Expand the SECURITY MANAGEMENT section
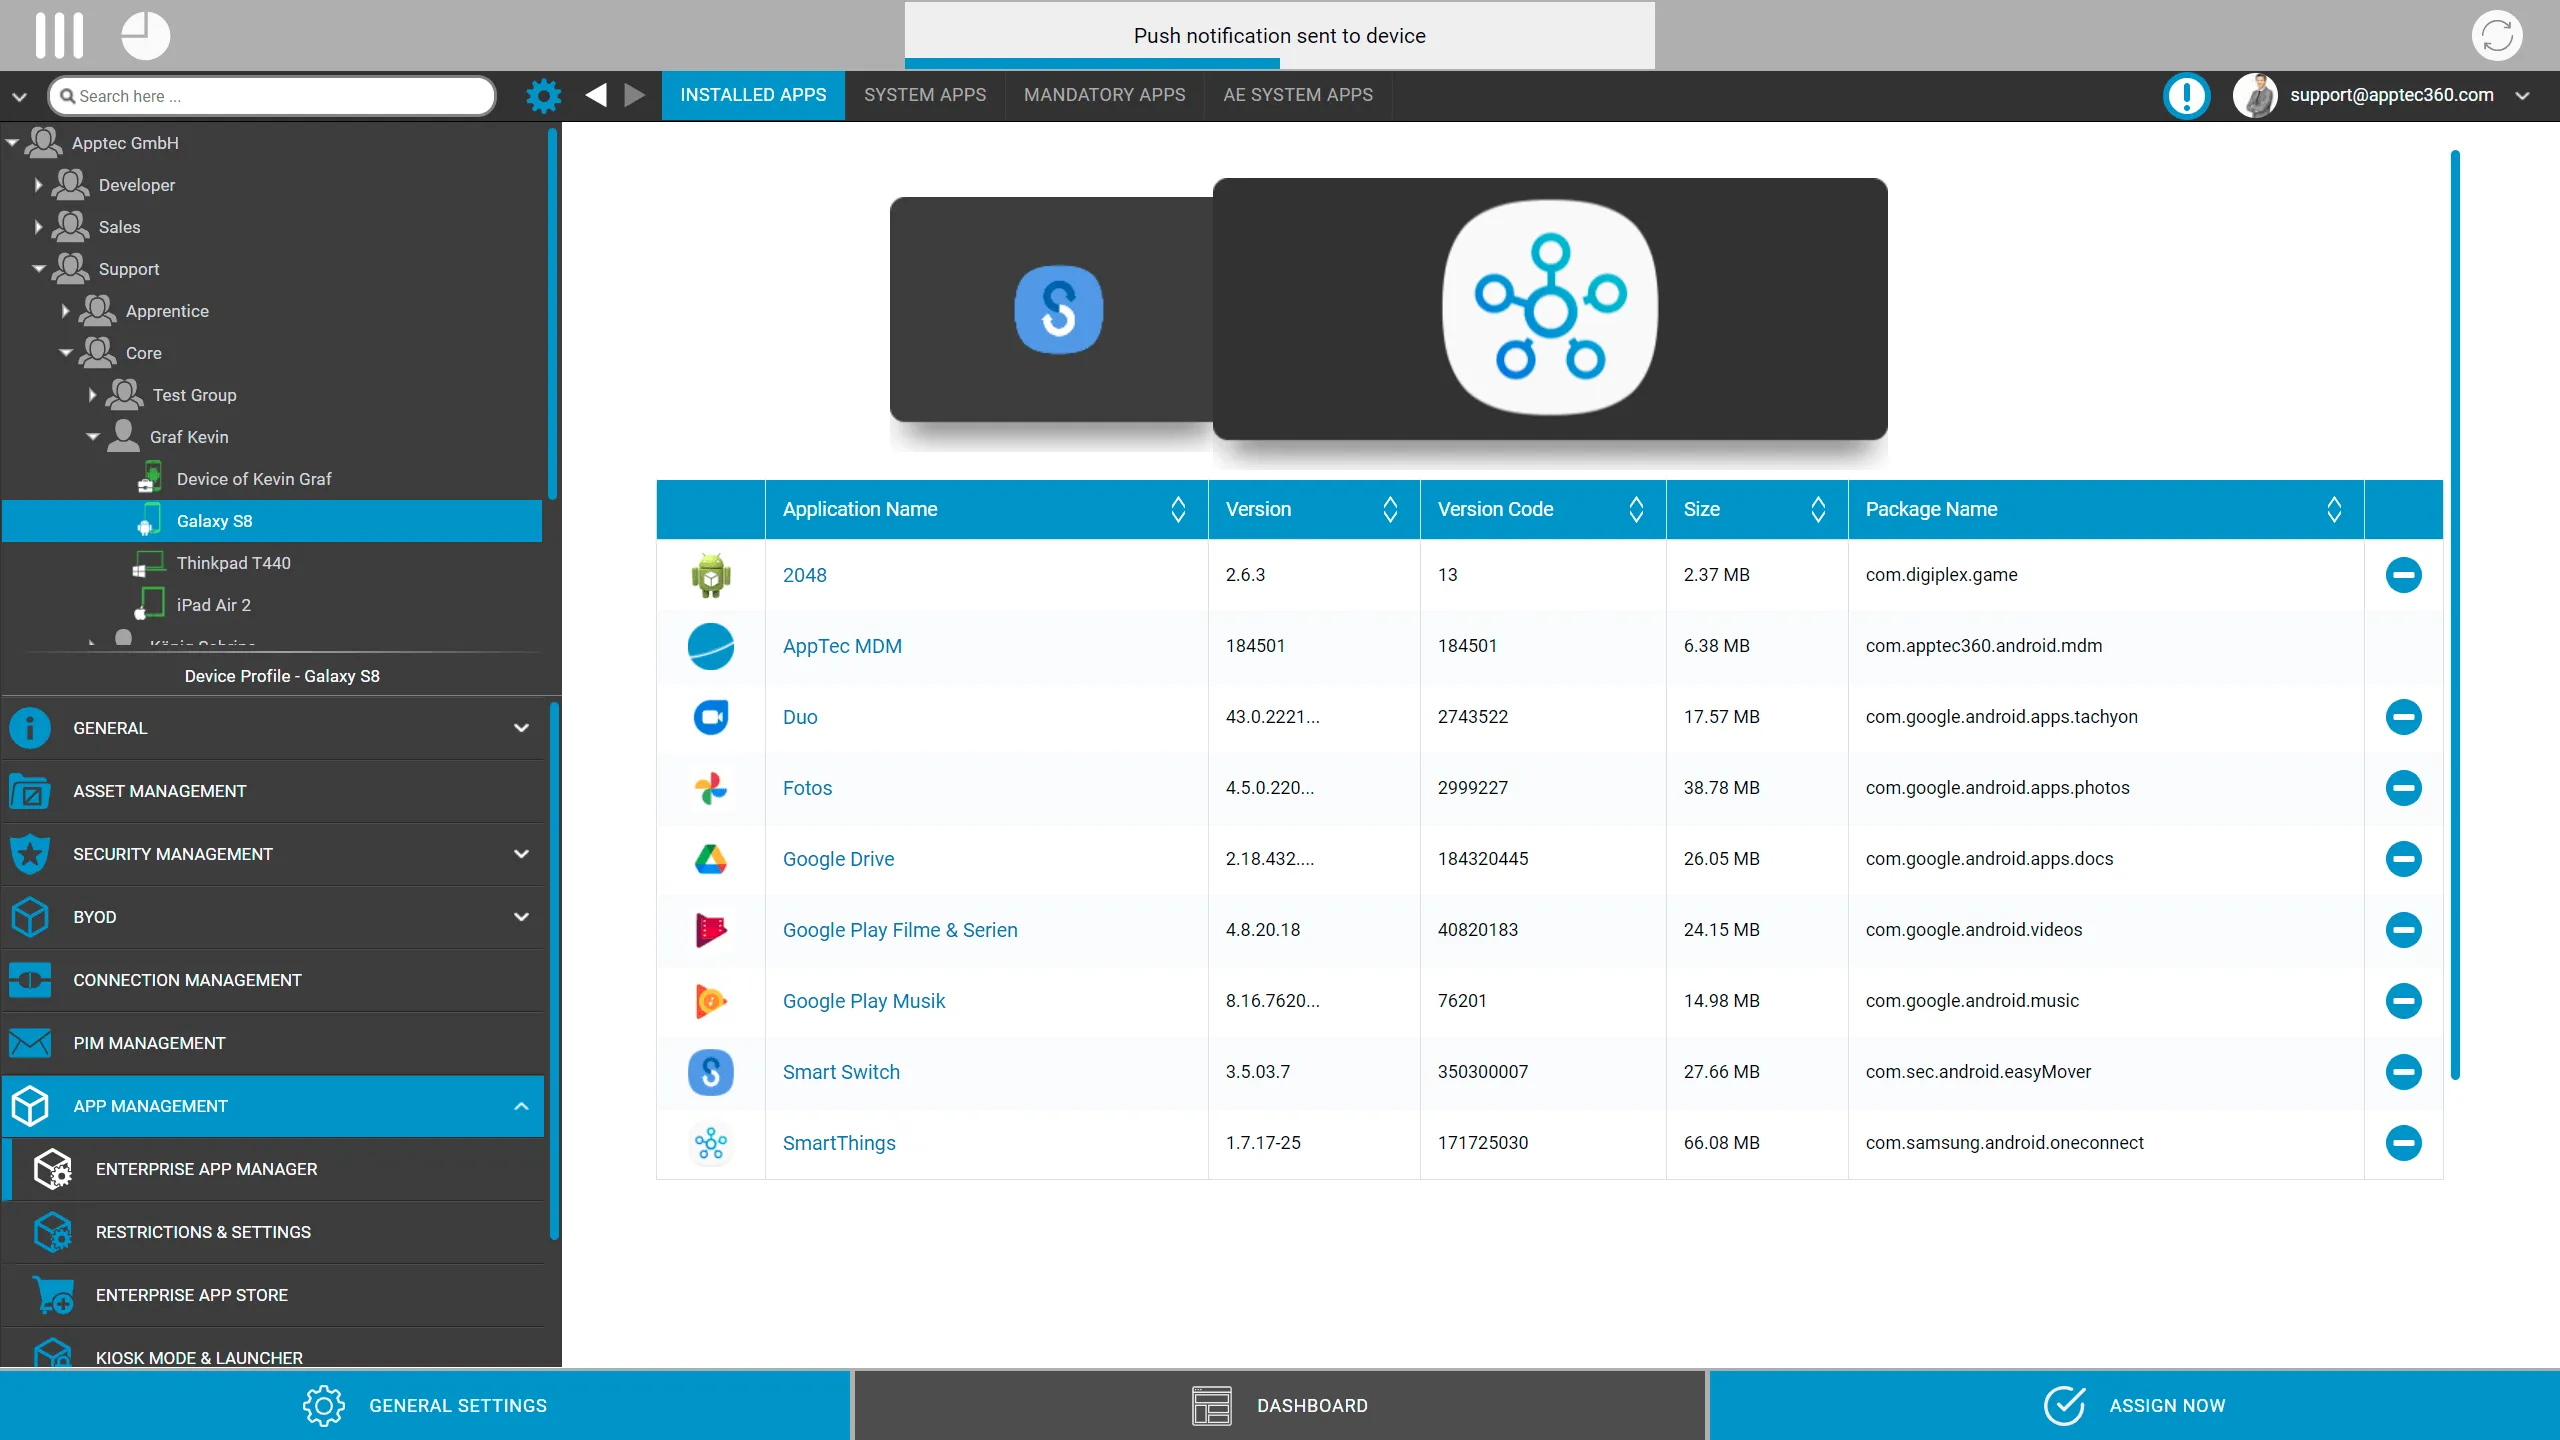Image resolution: width=2560 pixels, height=1440 pixels. [x=521, y=854]
